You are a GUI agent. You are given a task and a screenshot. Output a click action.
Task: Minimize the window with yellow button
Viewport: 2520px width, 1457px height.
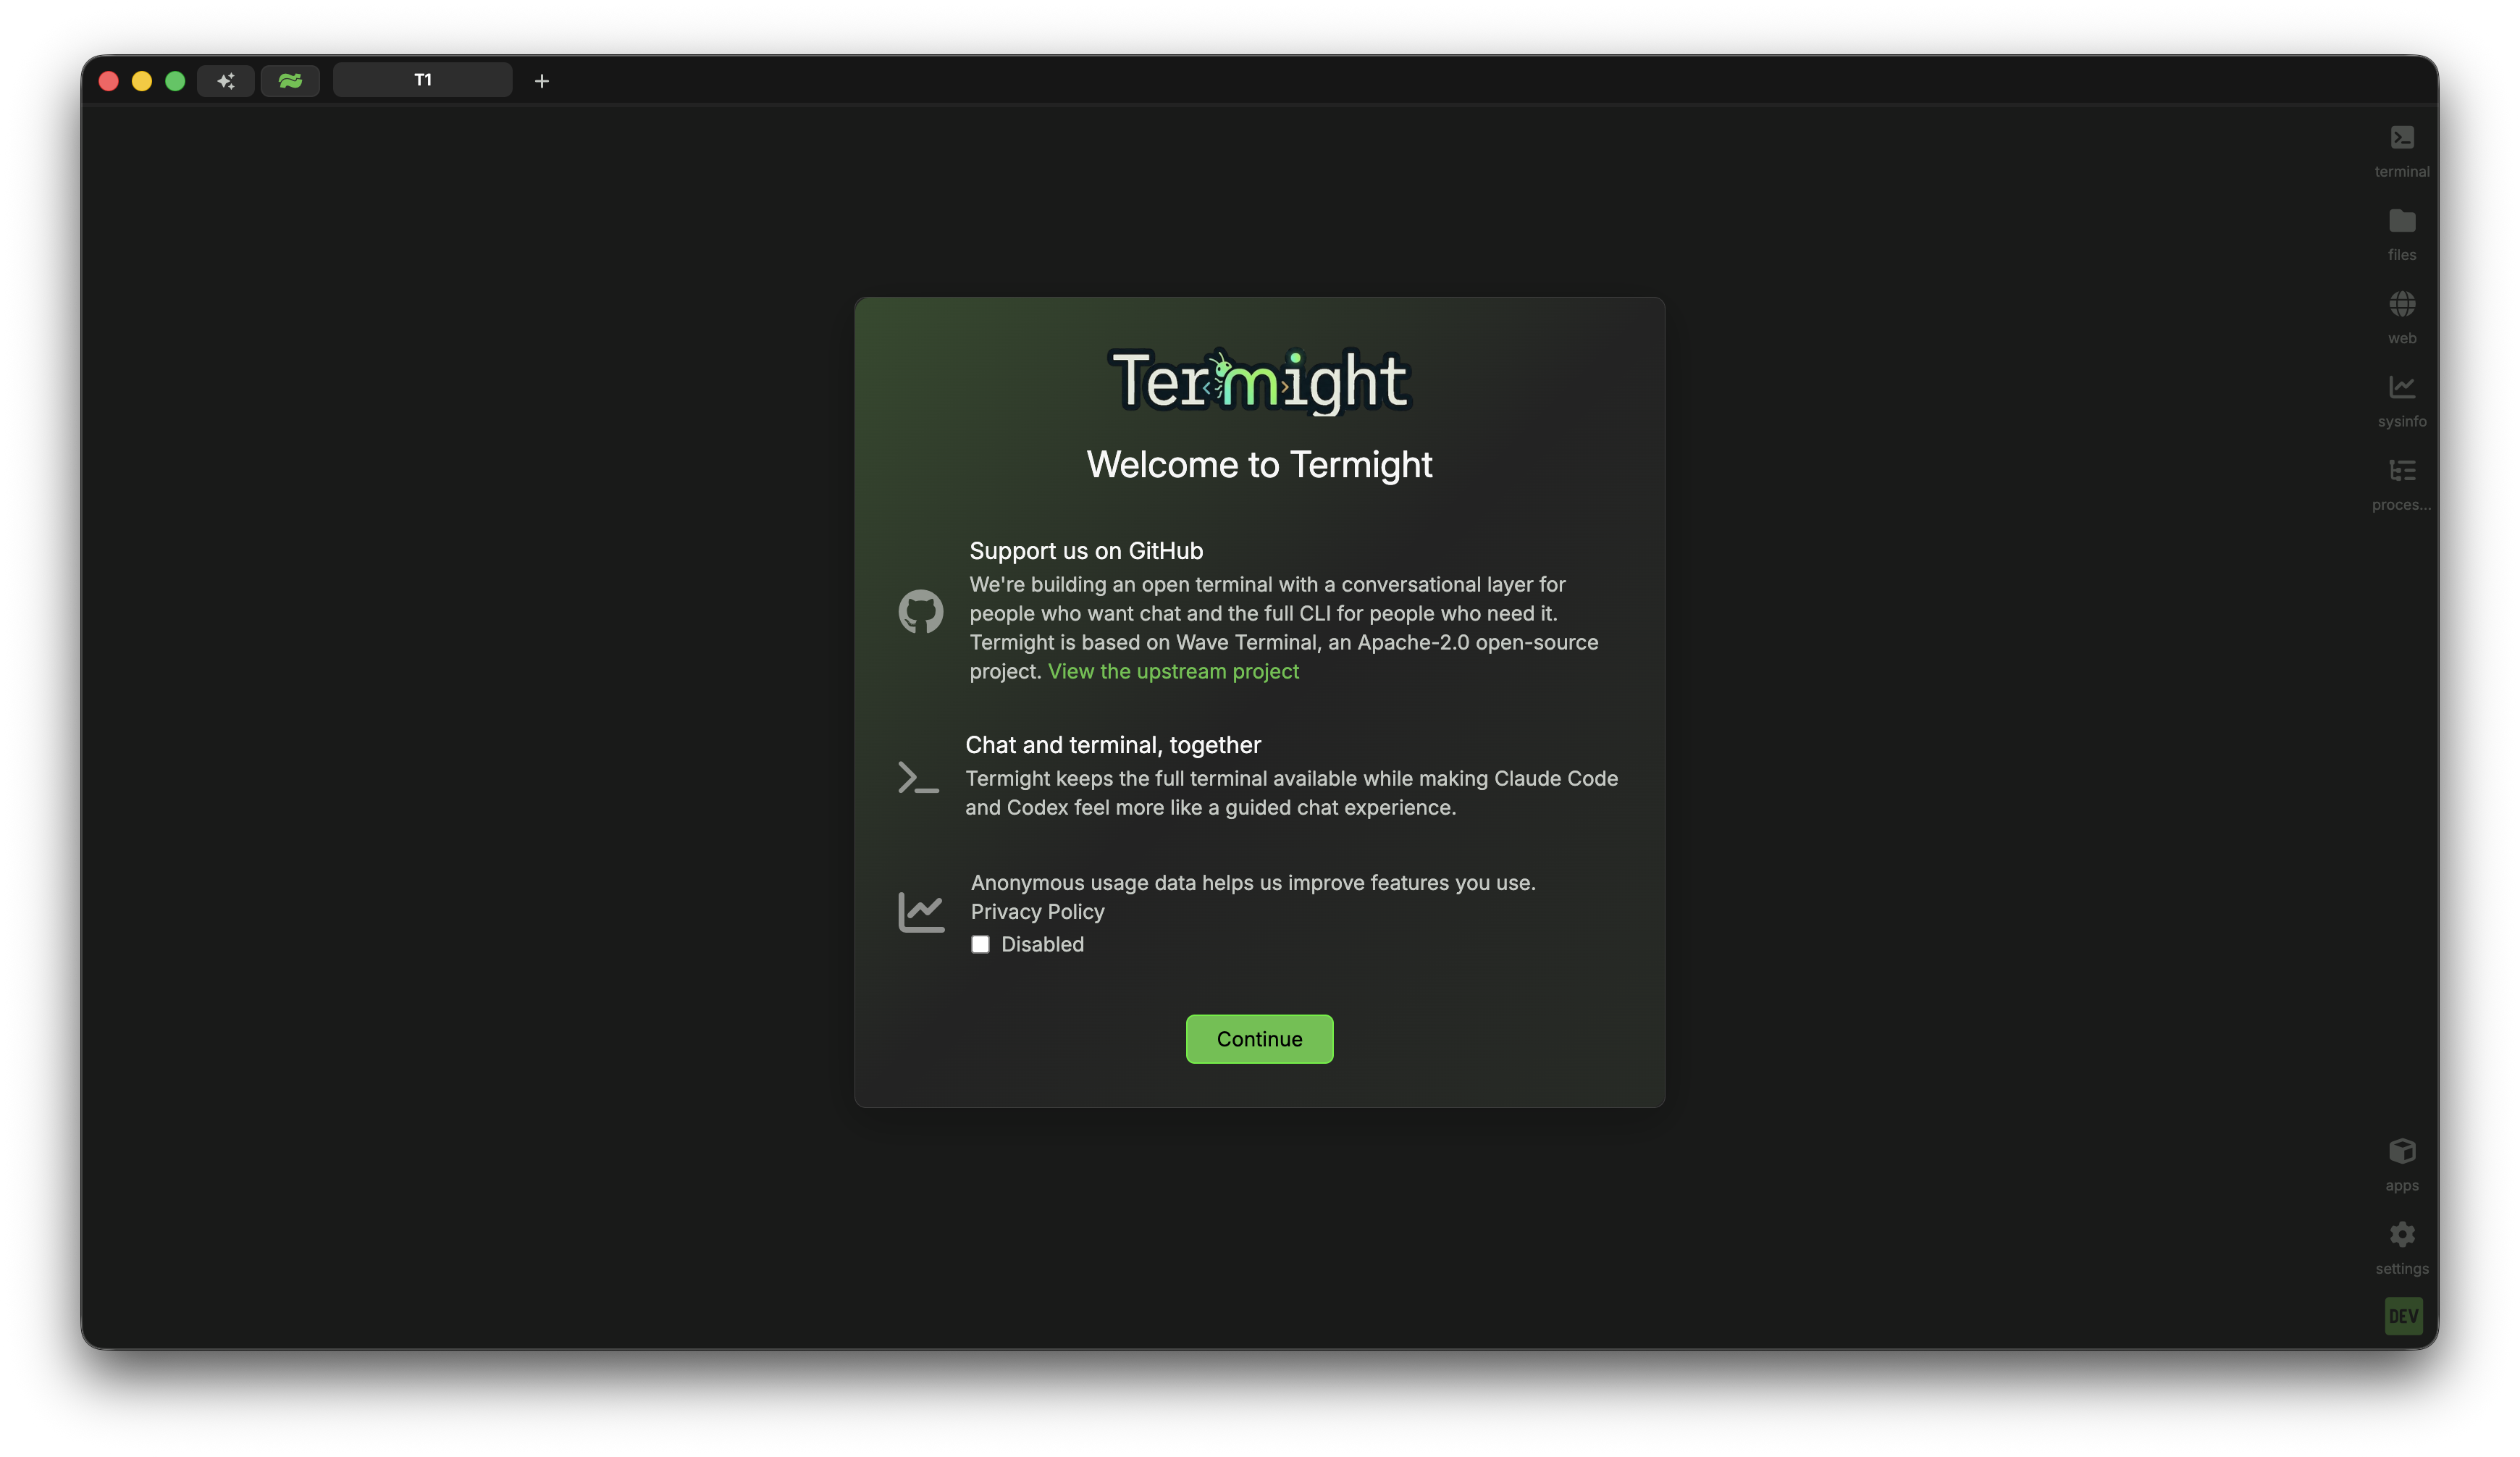tap(142, 81)
